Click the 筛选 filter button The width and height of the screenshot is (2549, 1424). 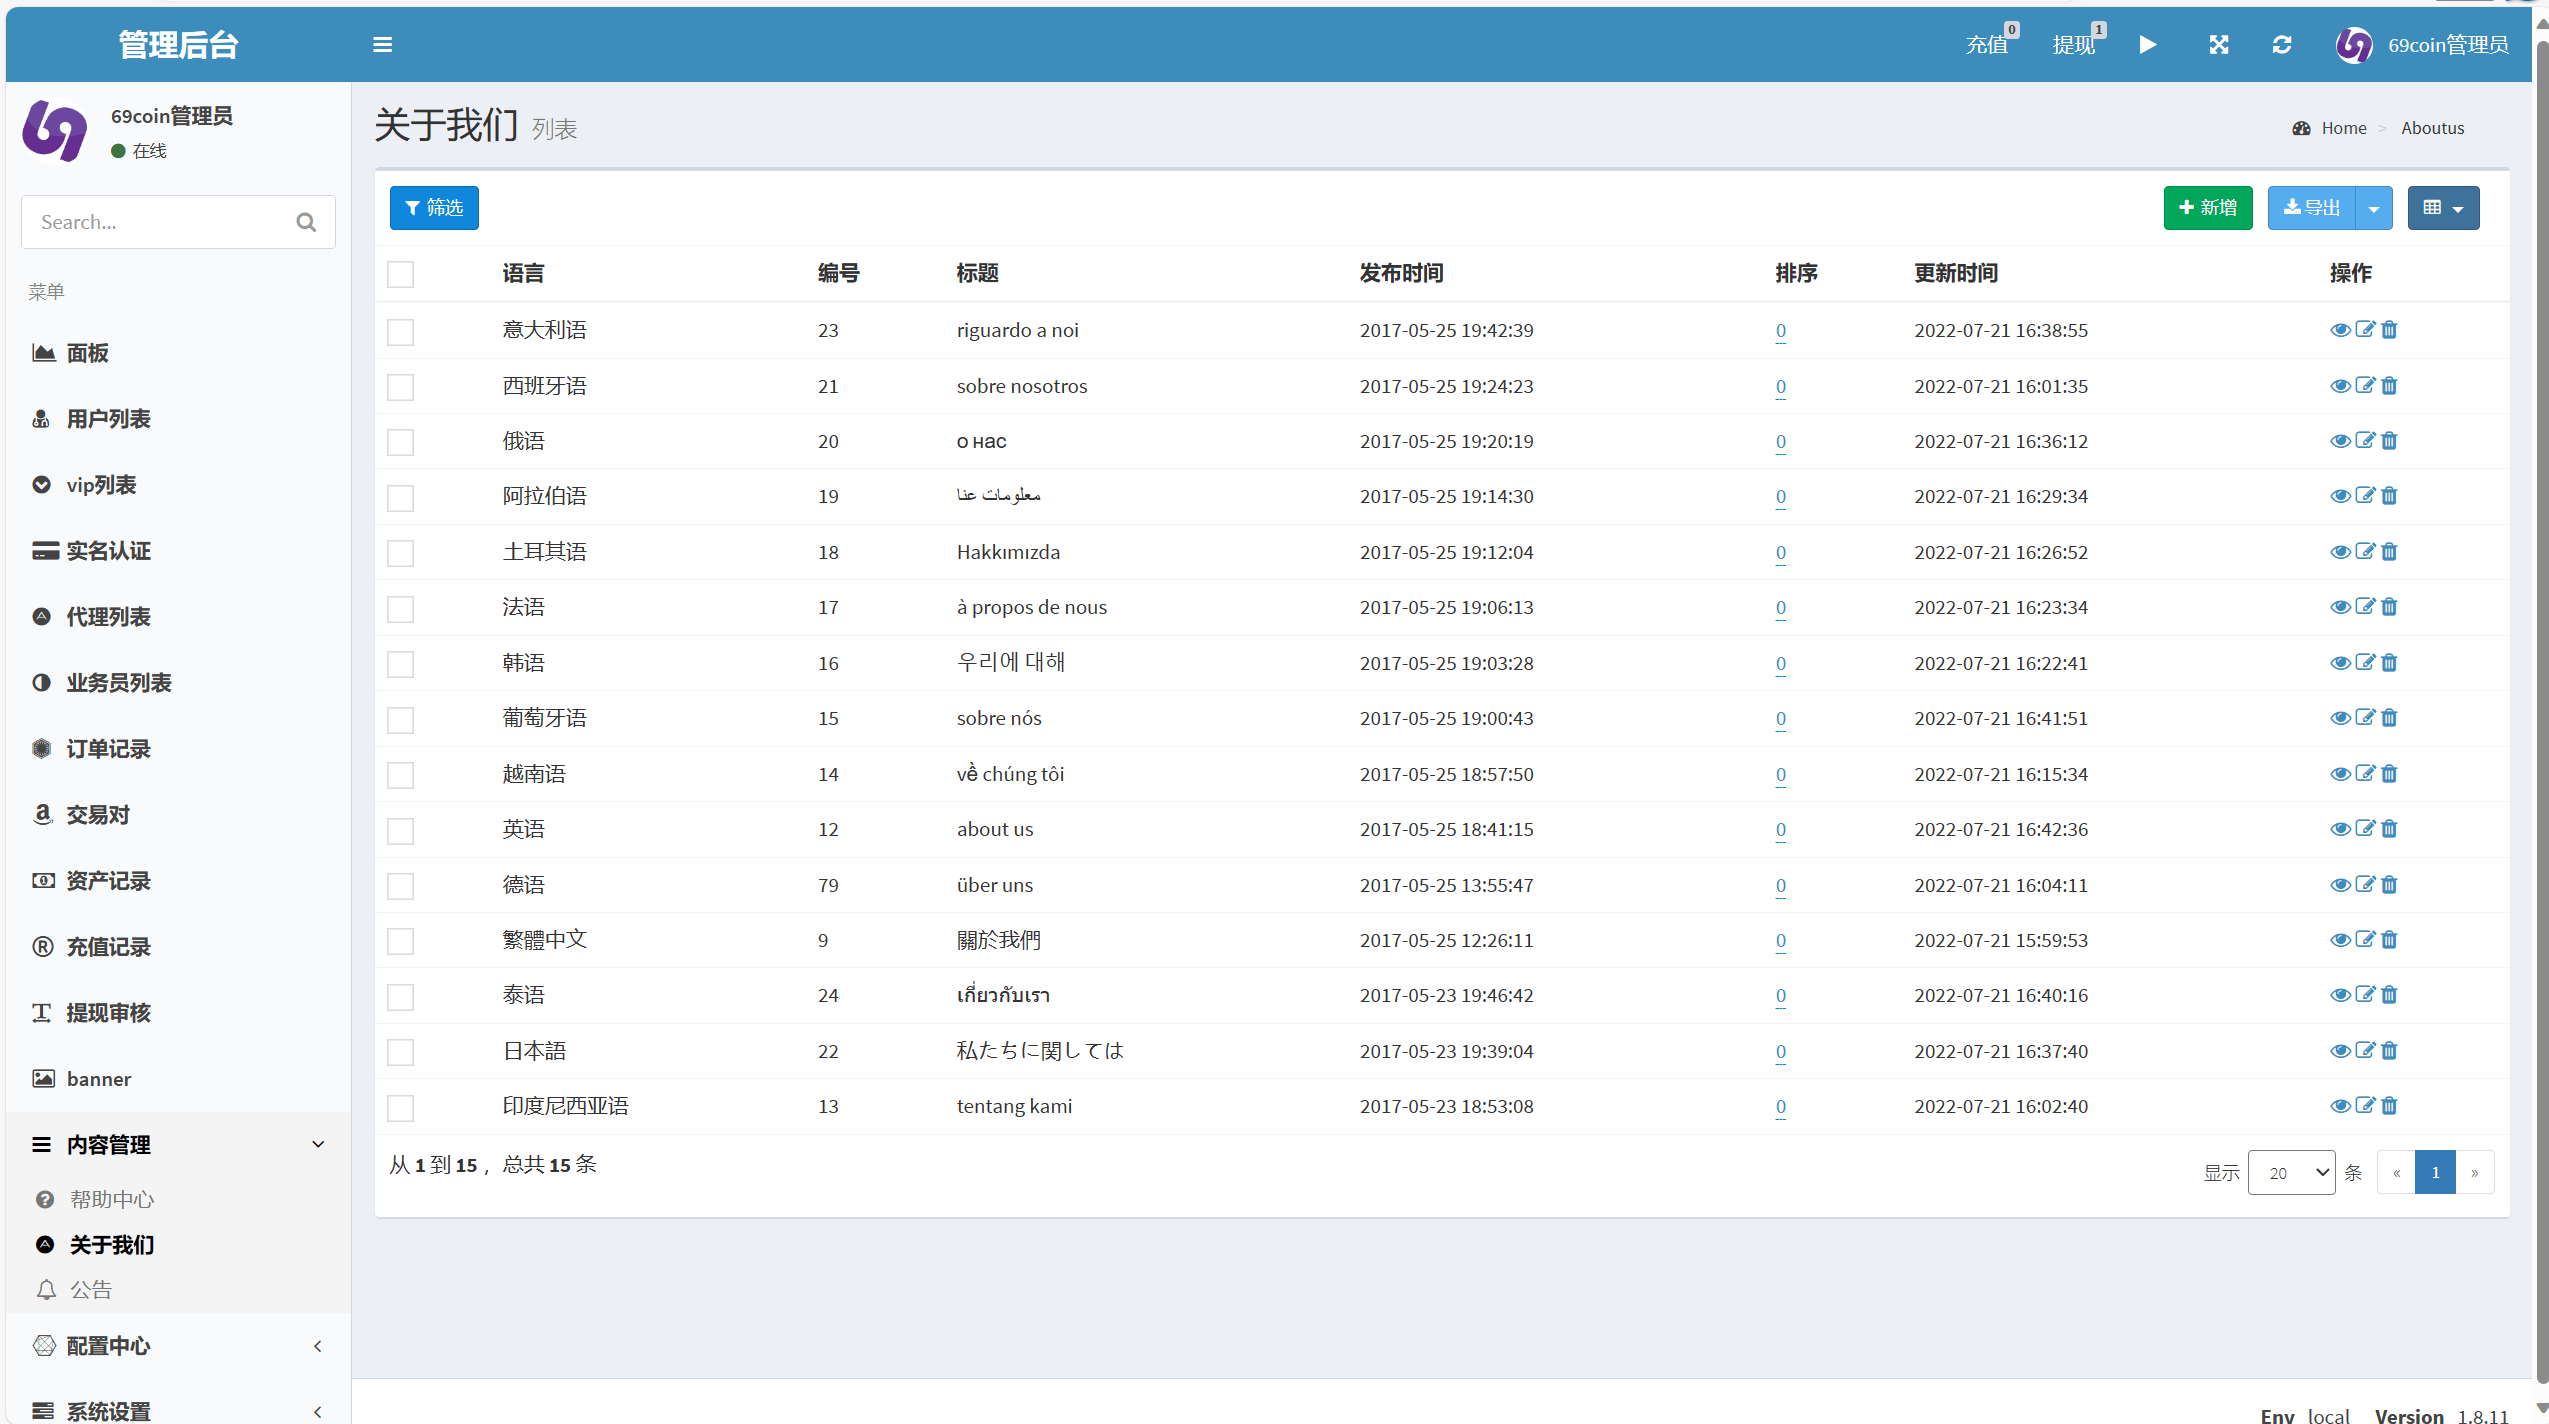pos(432,207)
